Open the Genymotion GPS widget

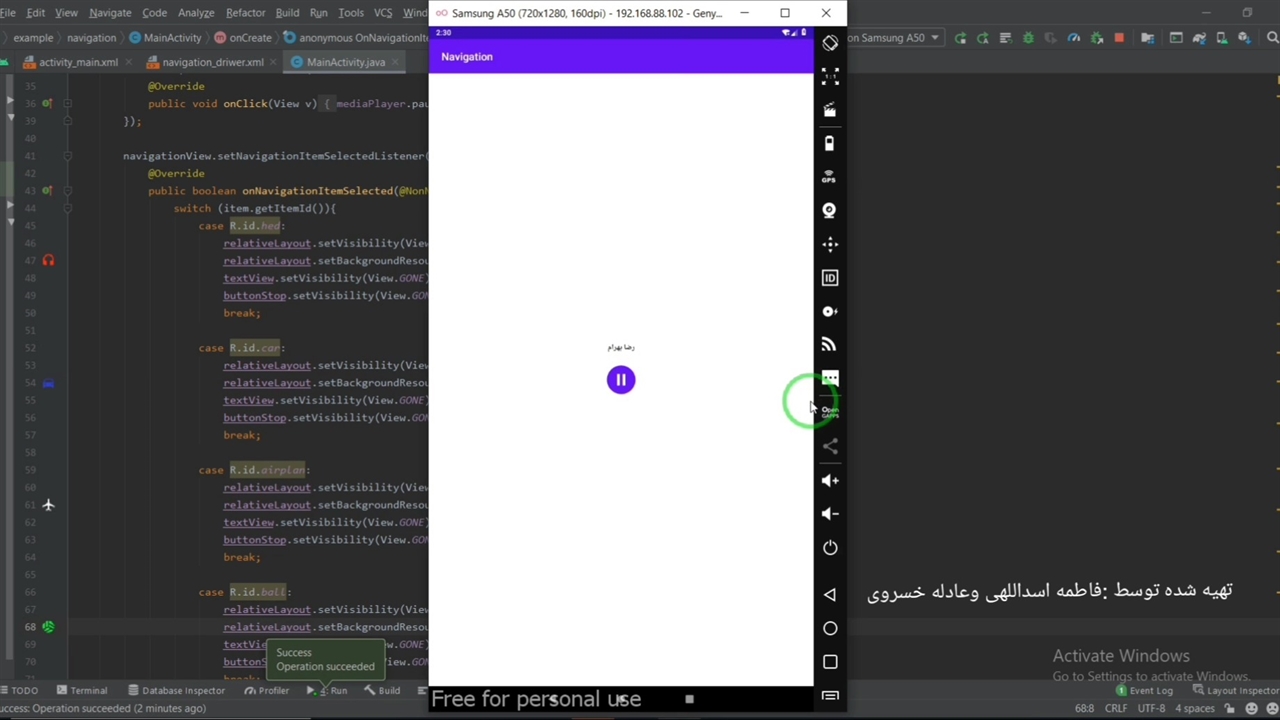pos(829,177)
